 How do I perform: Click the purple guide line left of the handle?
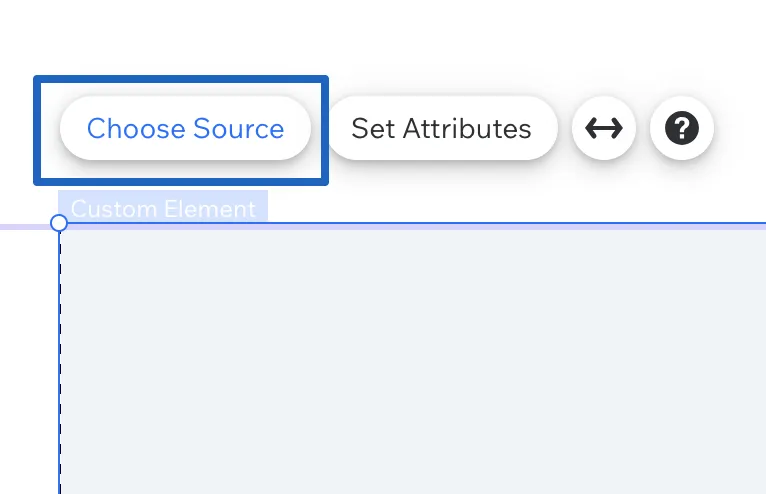tap(25, 227)
